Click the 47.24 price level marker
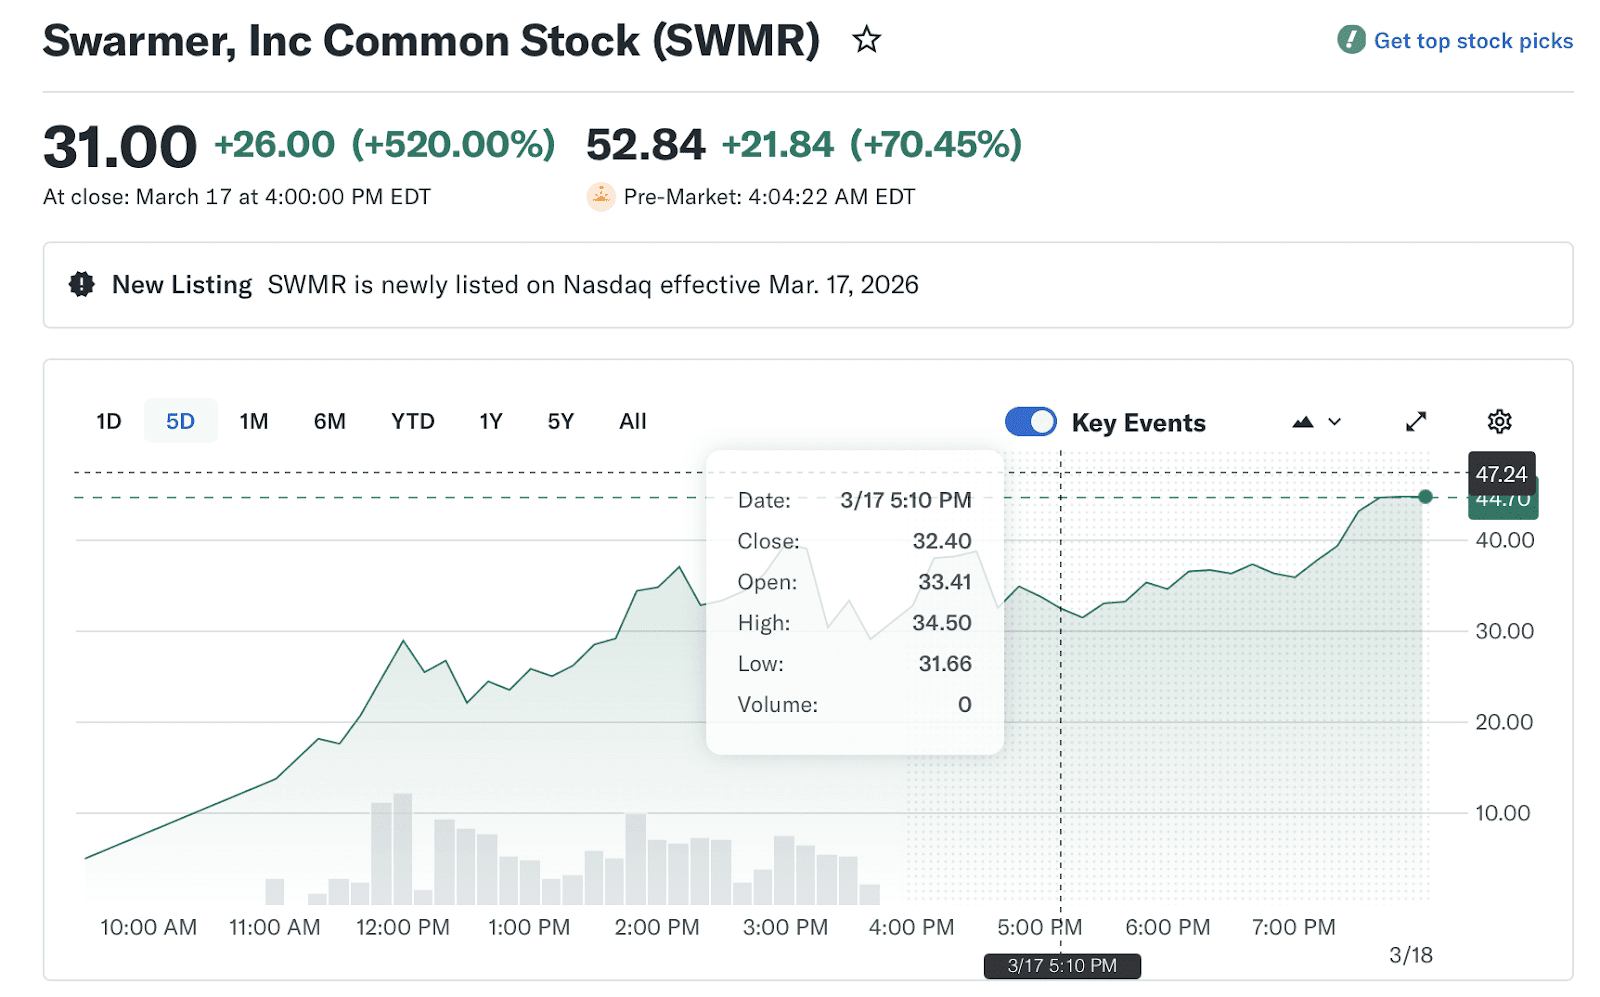Image resolution: width=1600 pixels, height=997 pixels. (1501, 474)
